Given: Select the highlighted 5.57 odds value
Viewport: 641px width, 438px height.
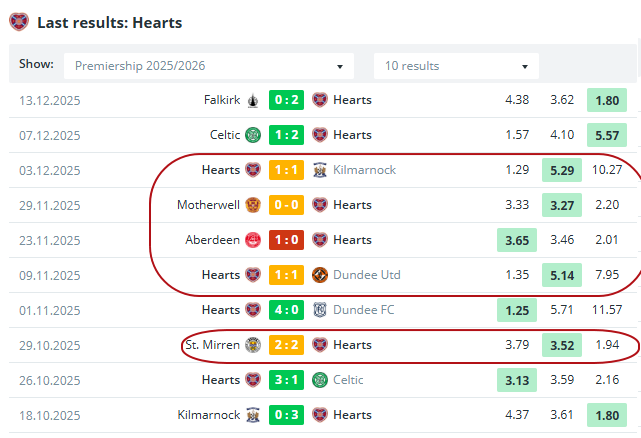Looking at the screenshot, I should click(x=607, y=135).
